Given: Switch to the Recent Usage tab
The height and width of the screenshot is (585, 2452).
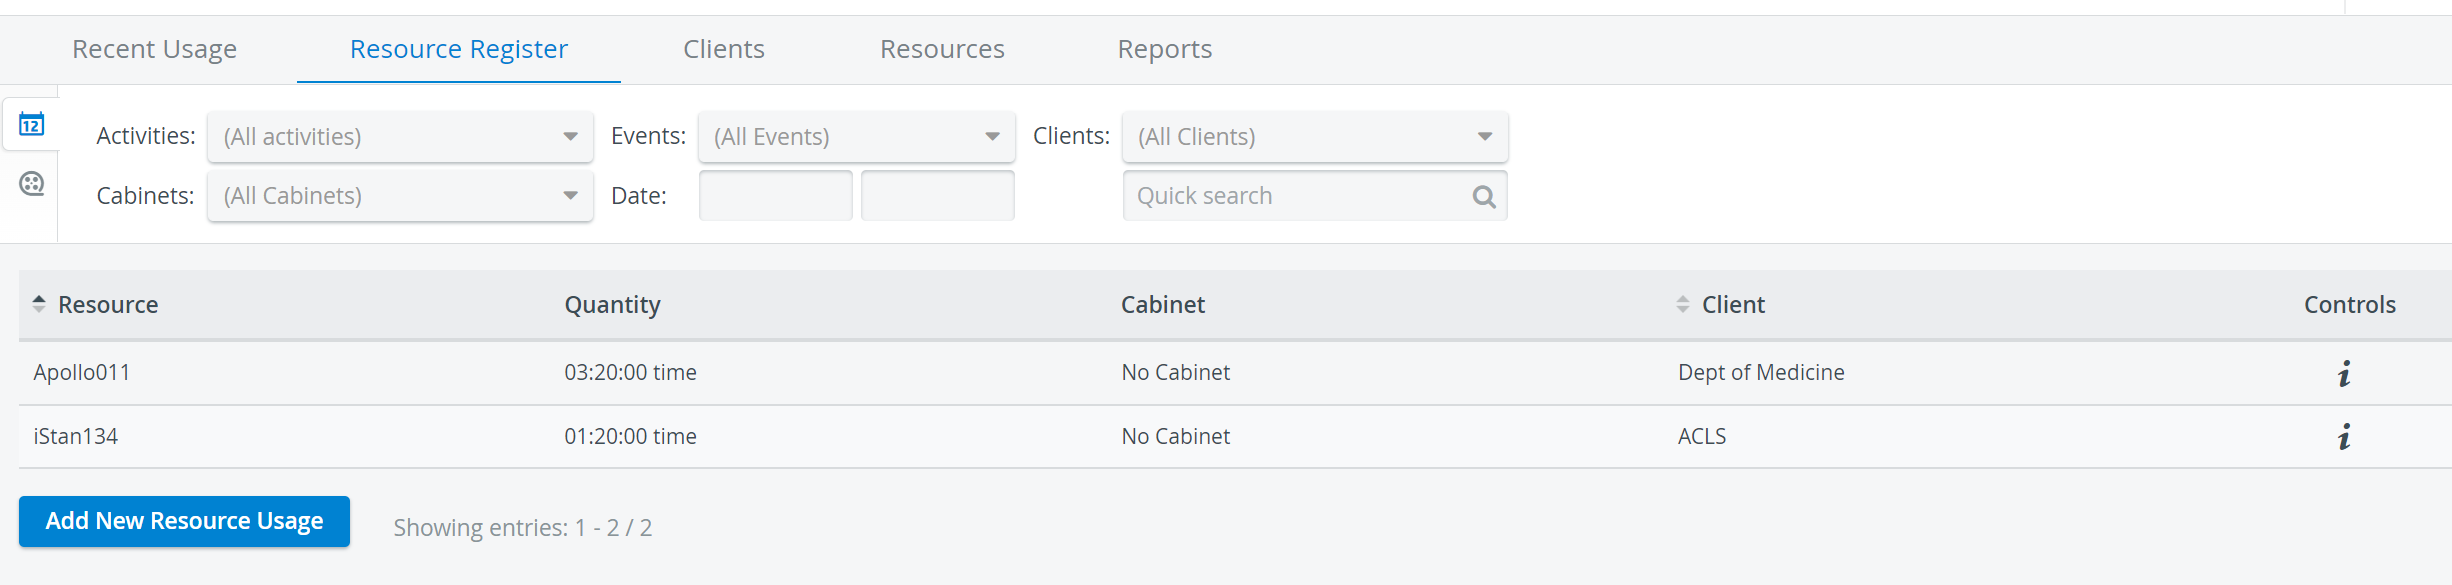Looking at the screenshot, I should (154, 49).
